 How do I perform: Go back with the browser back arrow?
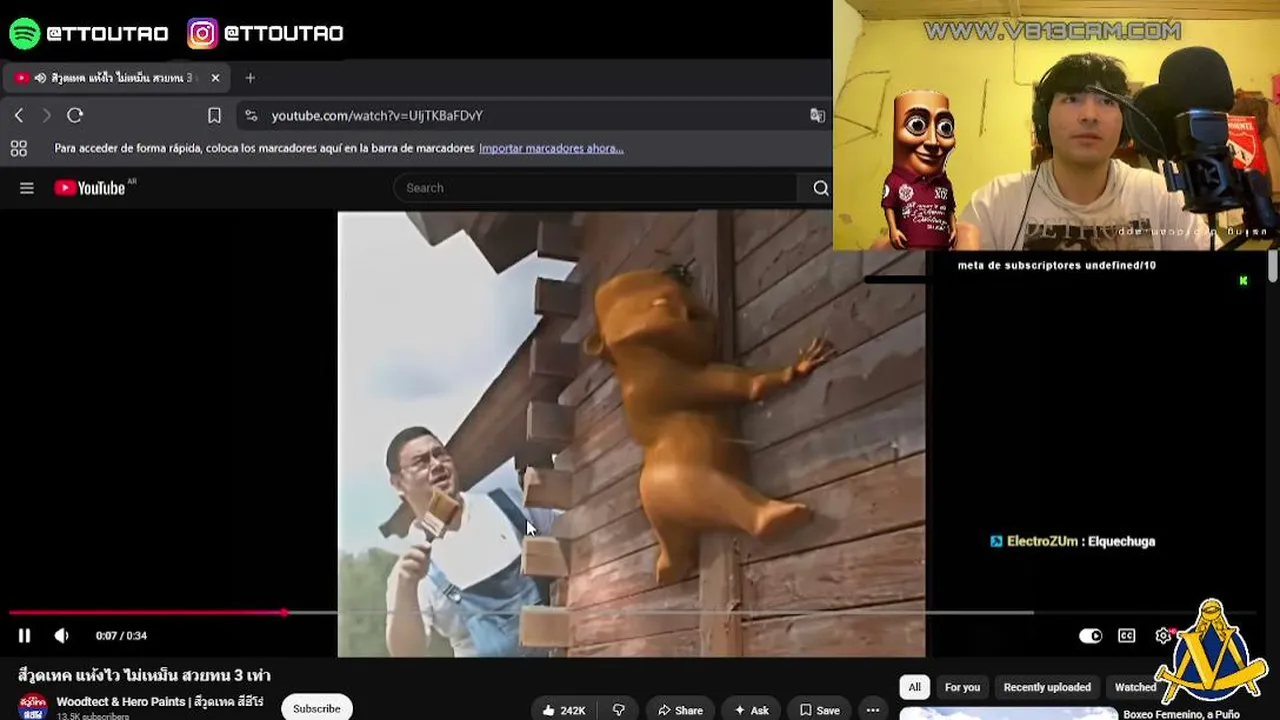[19, 116]
